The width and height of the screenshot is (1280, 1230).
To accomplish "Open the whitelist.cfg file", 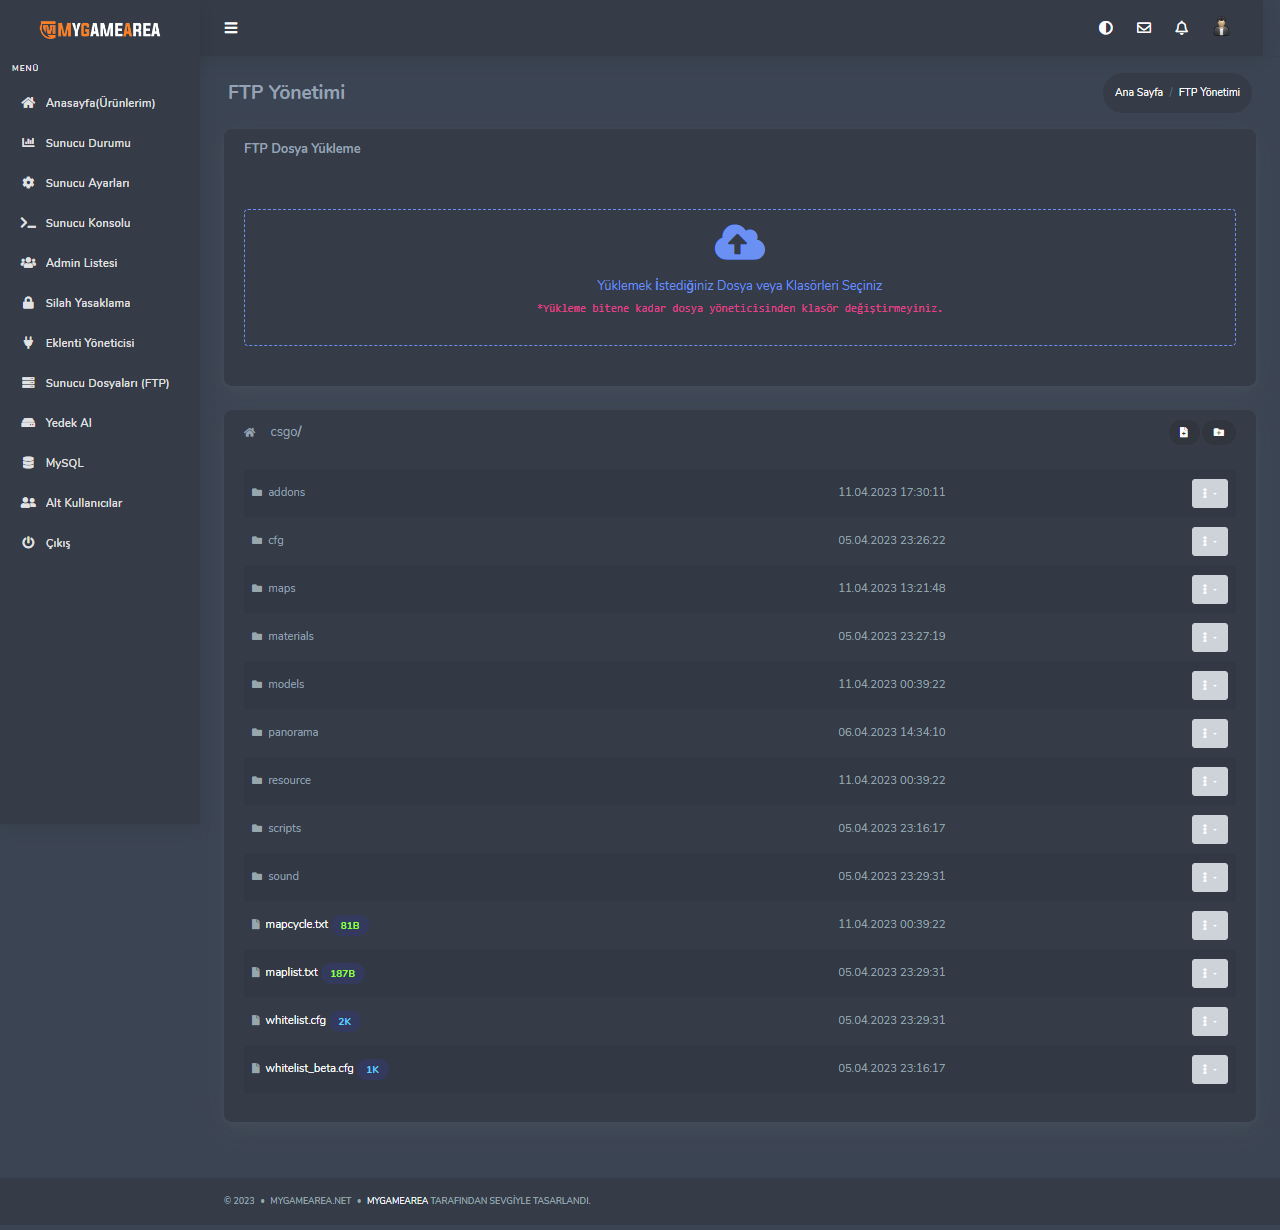I will pos(295,1020).
